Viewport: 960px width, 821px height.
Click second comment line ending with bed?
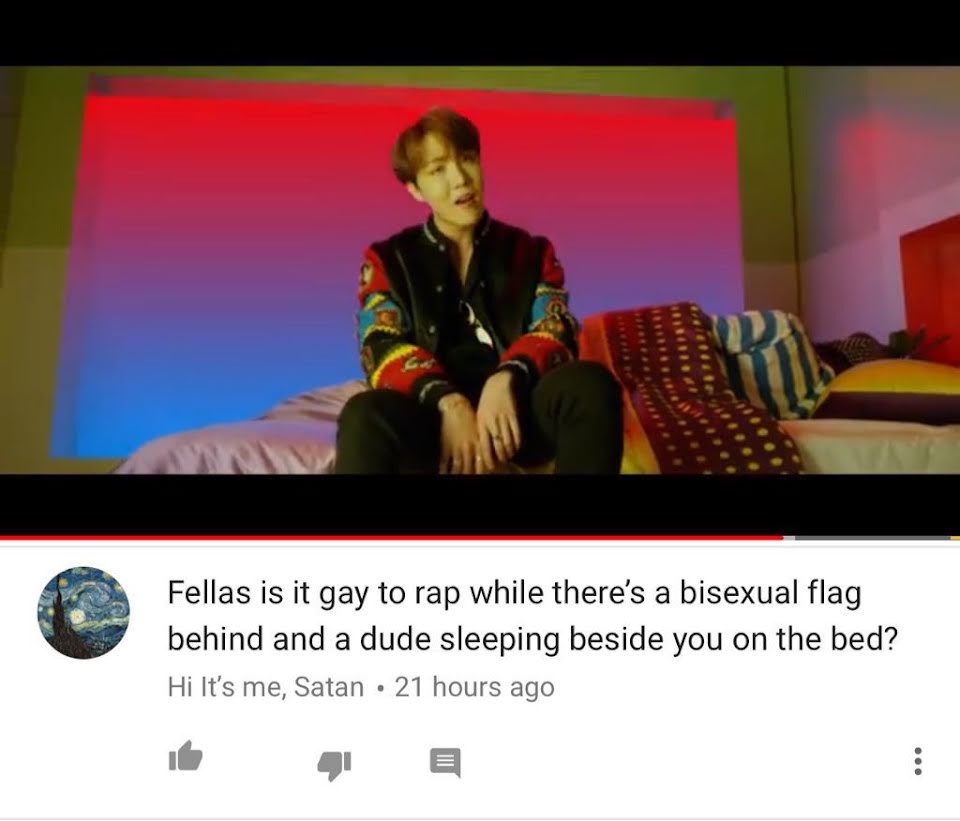tap(532, 639)
